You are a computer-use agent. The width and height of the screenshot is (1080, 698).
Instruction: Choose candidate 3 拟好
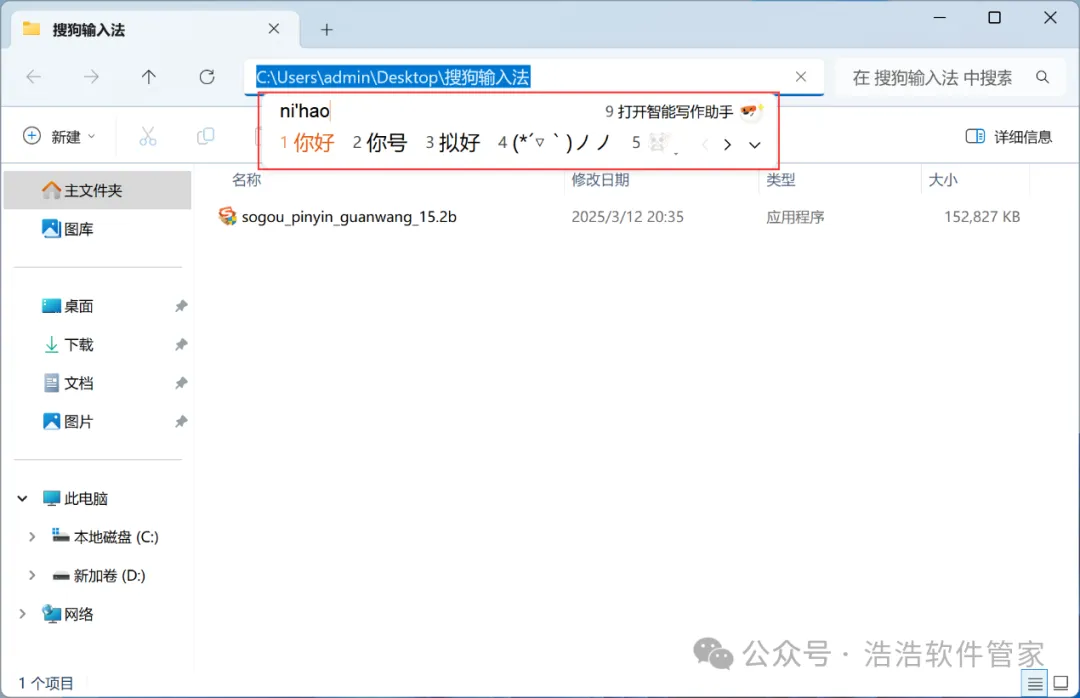[x=453, y=143]
